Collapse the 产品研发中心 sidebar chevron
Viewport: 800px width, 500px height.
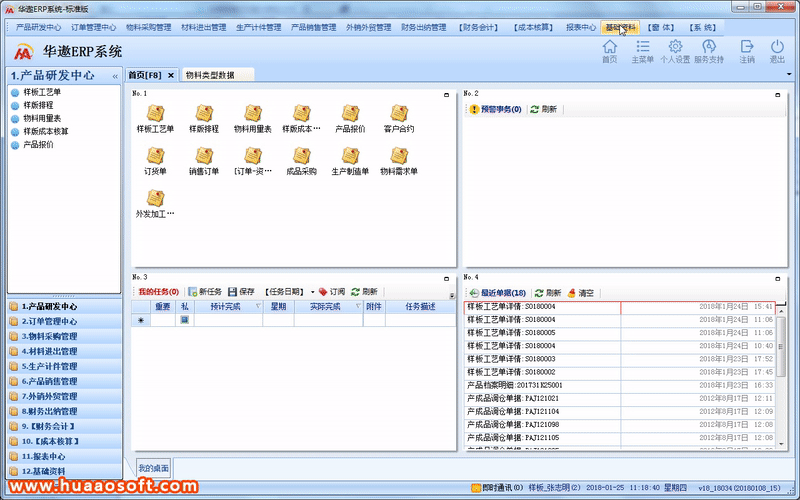tap(115, 77)
